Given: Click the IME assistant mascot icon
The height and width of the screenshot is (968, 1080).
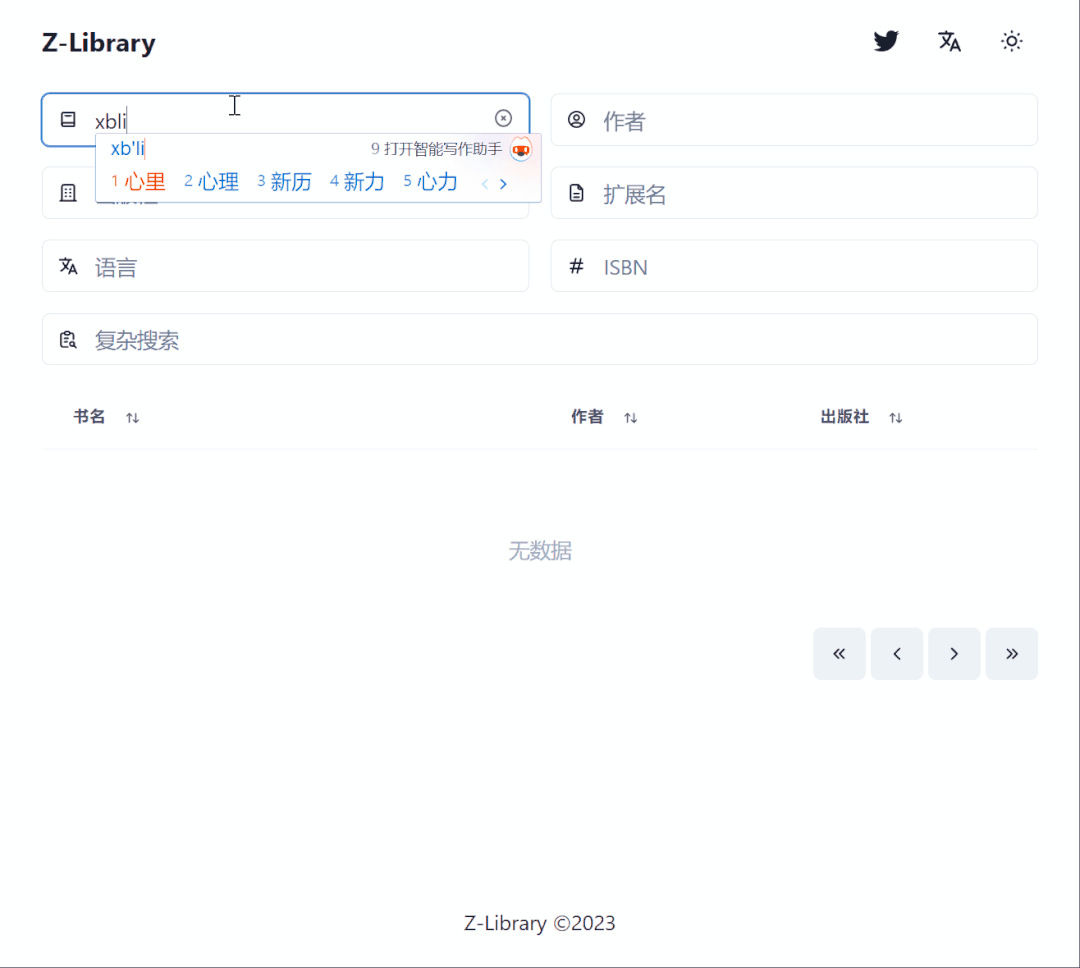Looking at the screenshot, I should (521, 149).
